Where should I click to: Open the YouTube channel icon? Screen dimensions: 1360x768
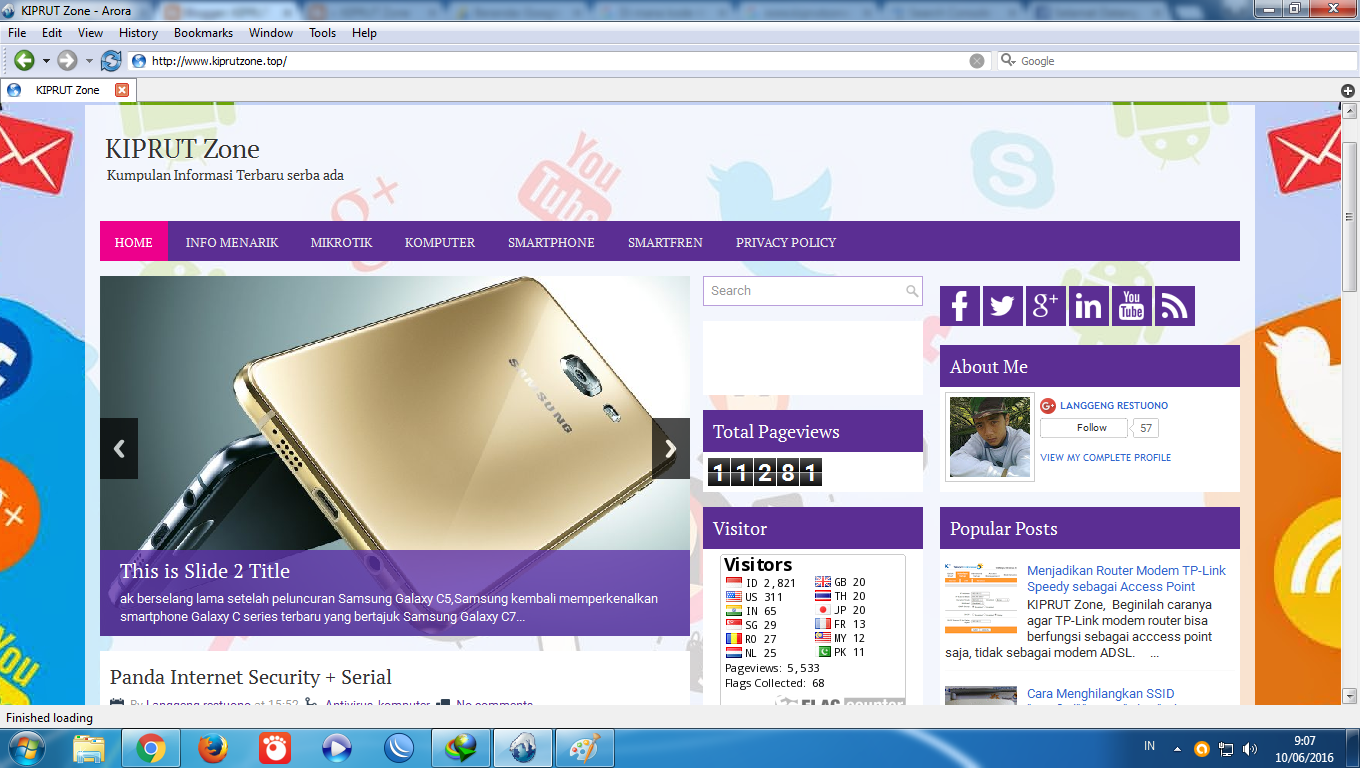click(1130, 306)
